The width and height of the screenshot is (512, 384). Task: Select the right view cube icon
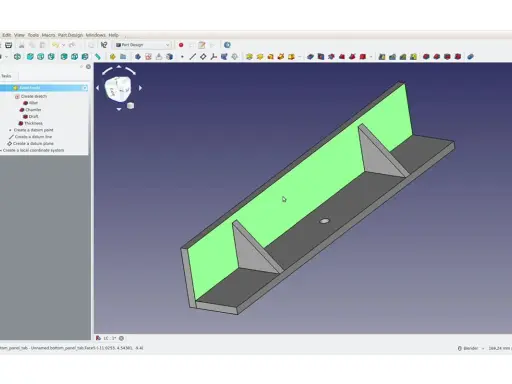[x=51, y=57]
